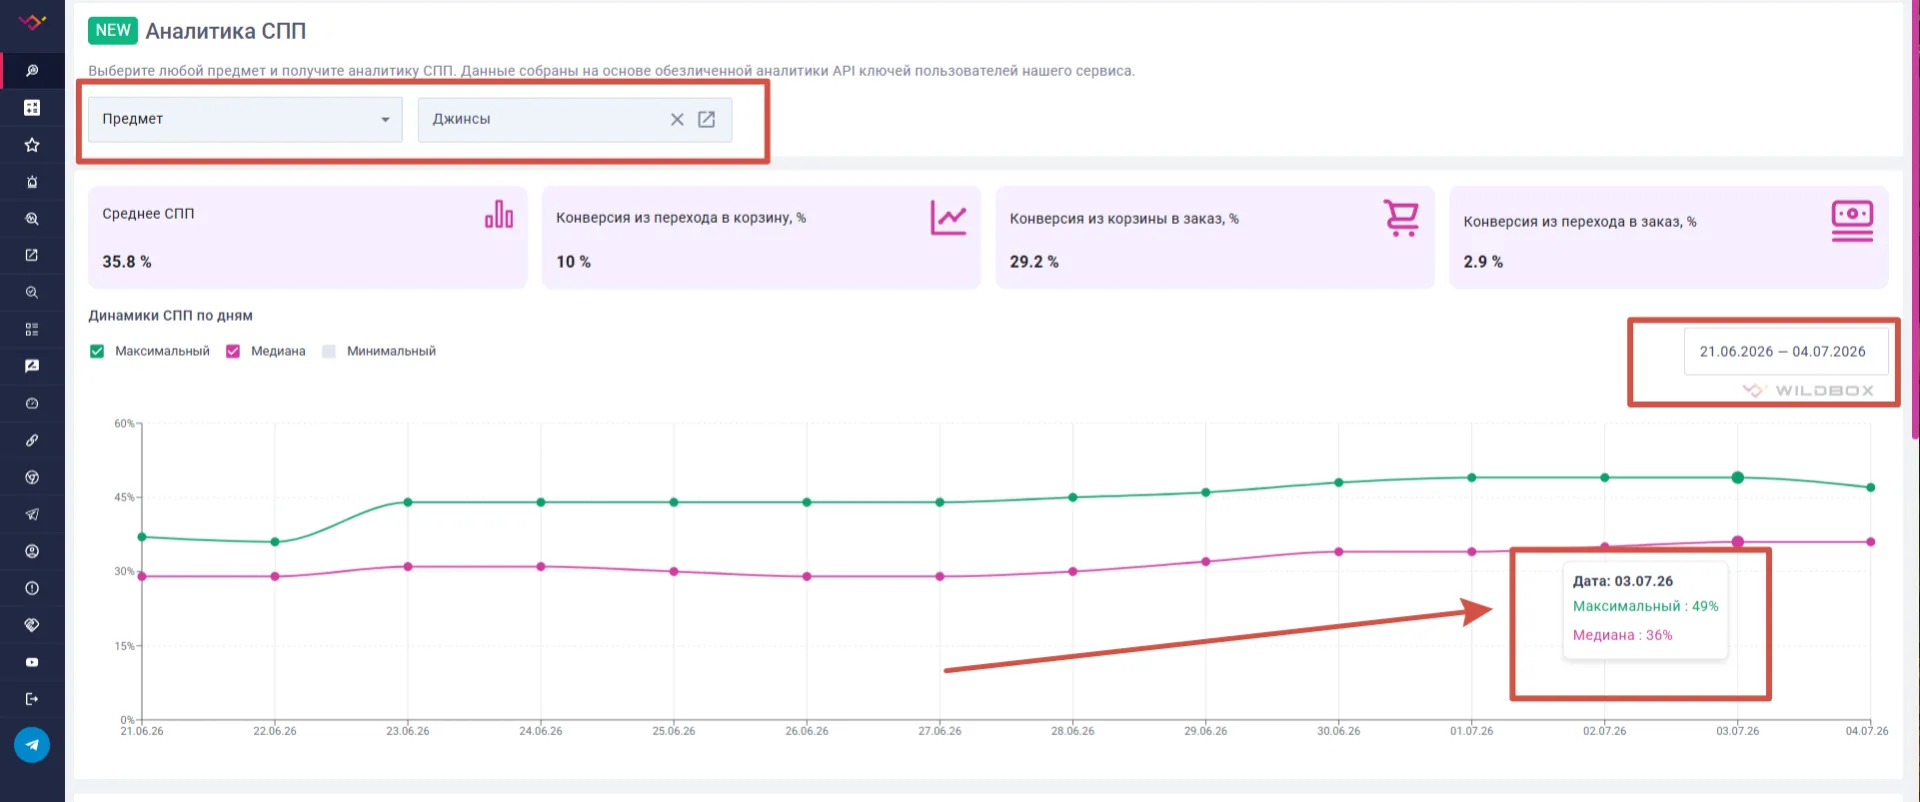Click the 23.06.26 point on the Медиана line
1920x802 pixels.
(408, 567)
